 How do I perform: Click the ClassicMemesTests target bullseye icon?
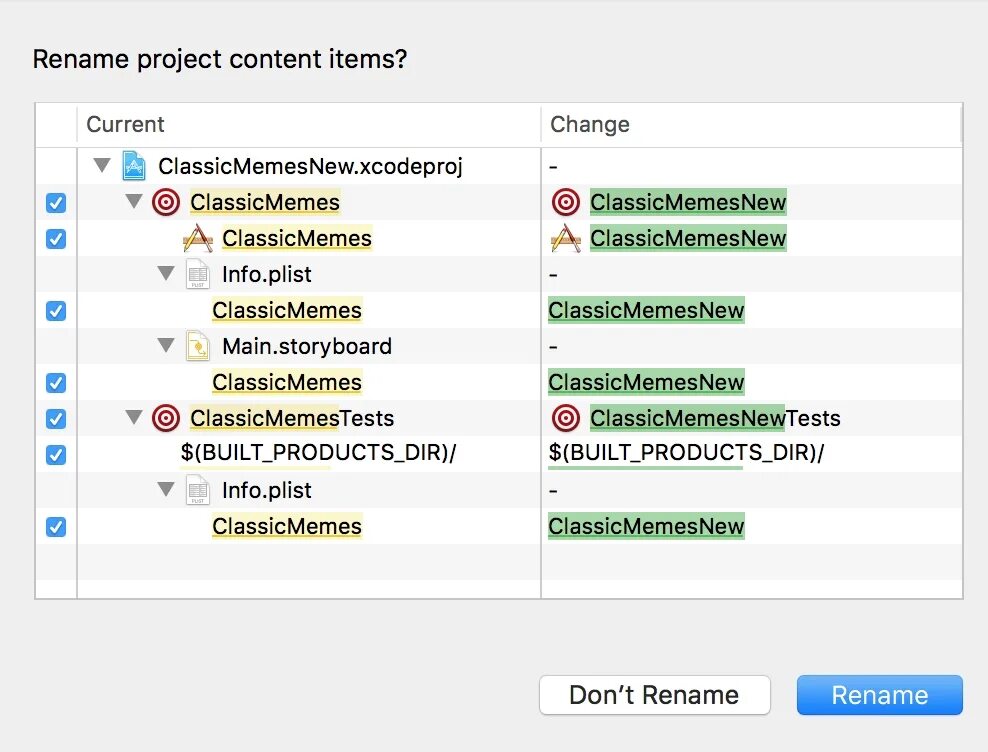click(166, 418)
